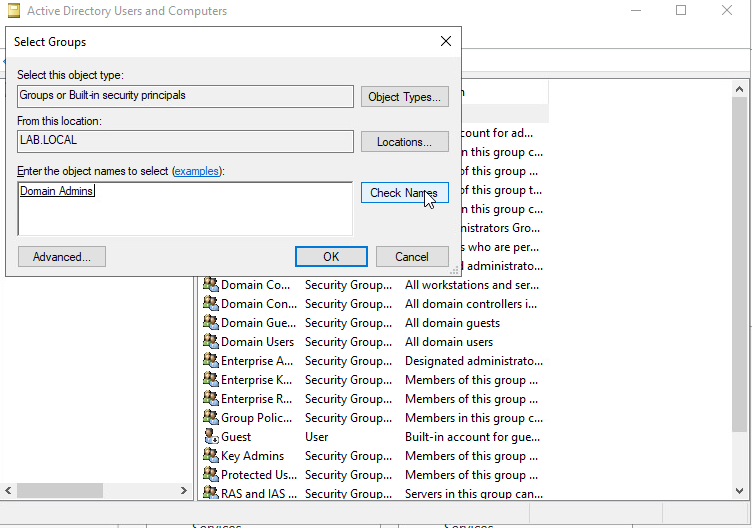Click the object type field
Viewport: 752px width, 528px height.
point(185,96)
